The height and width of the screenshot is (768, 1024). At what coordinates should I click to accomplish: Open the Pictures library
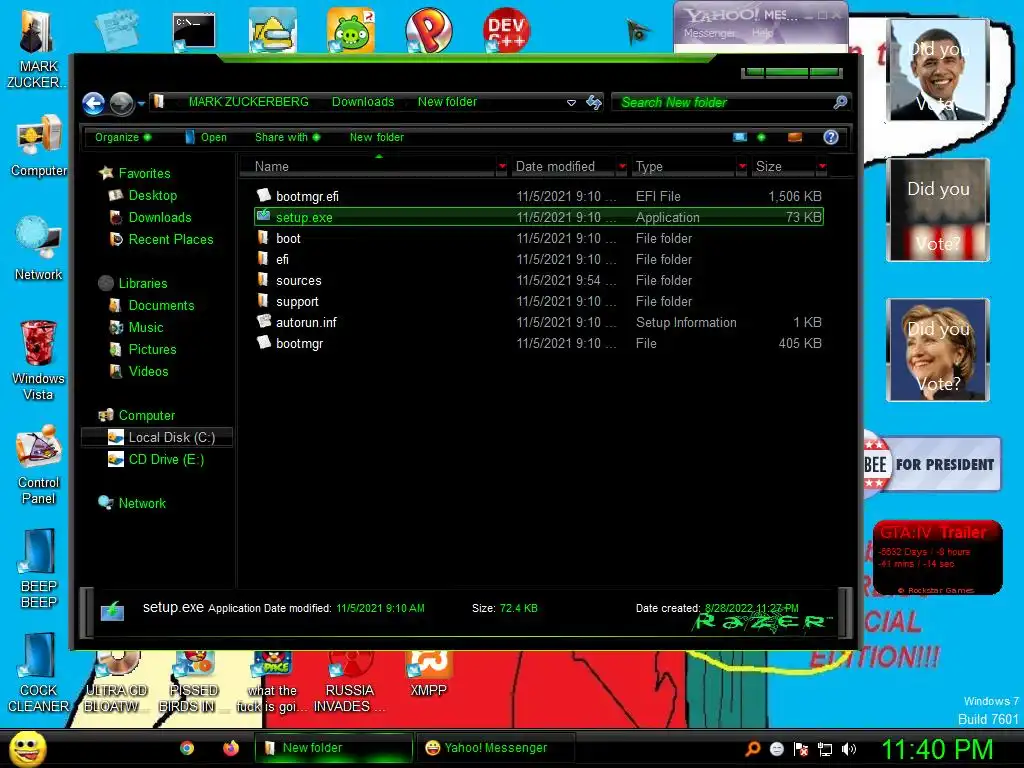(x=143, y=349)
